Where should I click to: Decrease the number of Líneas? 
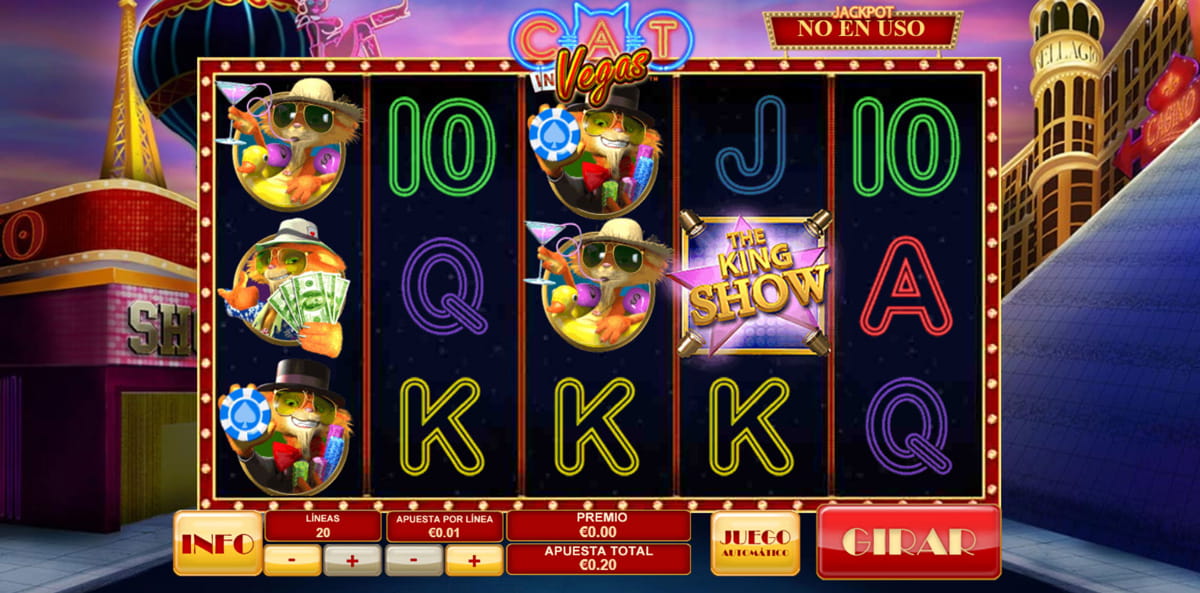tap(292, 560)
